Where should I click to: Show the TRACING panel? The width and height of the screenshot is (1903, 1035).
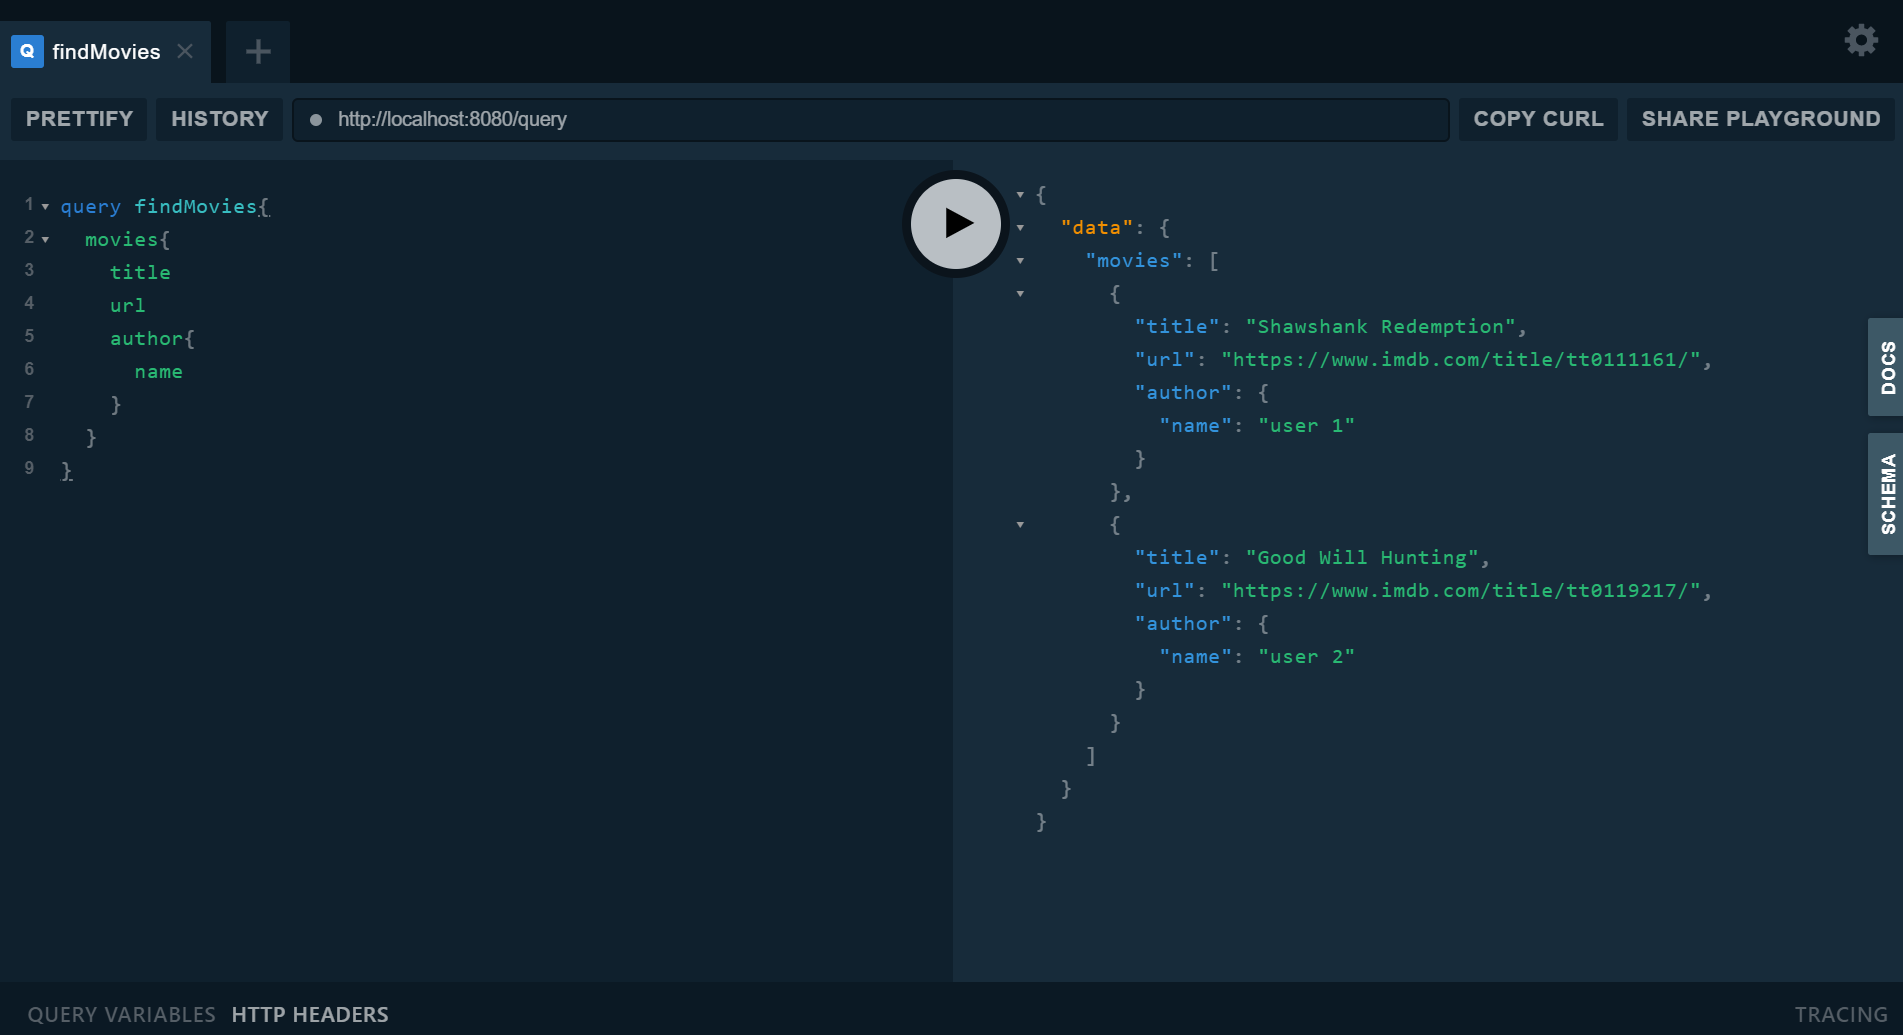pyautogui.click(x=1840, y=1014)
